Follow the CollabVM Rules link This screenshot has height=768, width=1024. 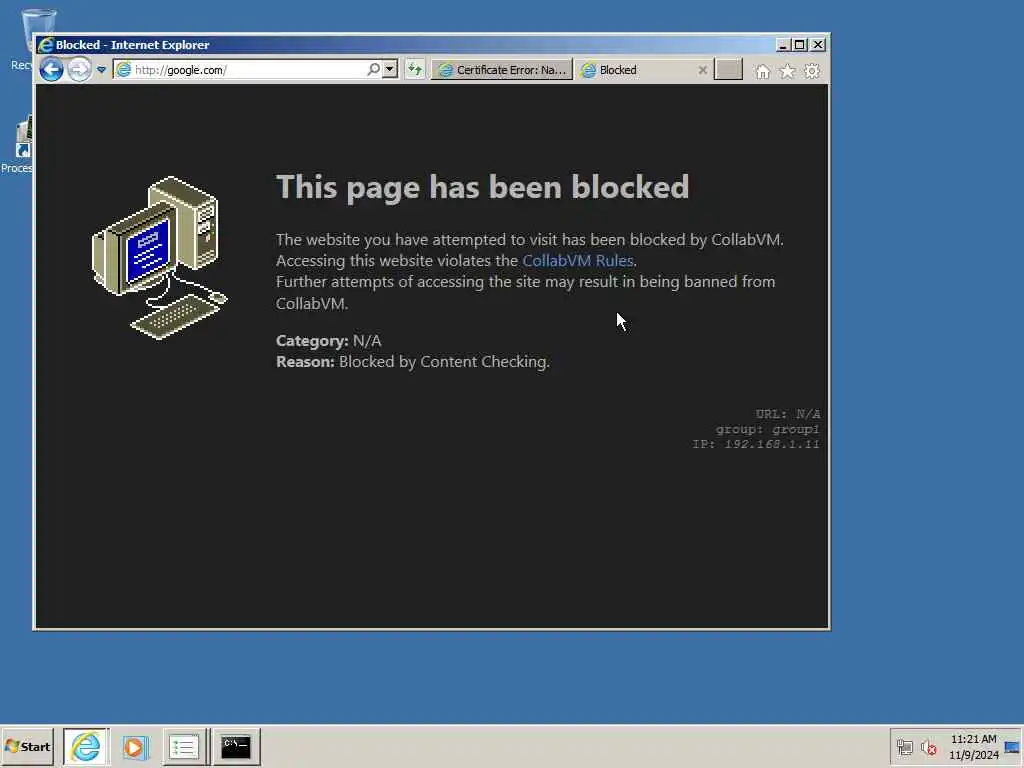[578, 261]
